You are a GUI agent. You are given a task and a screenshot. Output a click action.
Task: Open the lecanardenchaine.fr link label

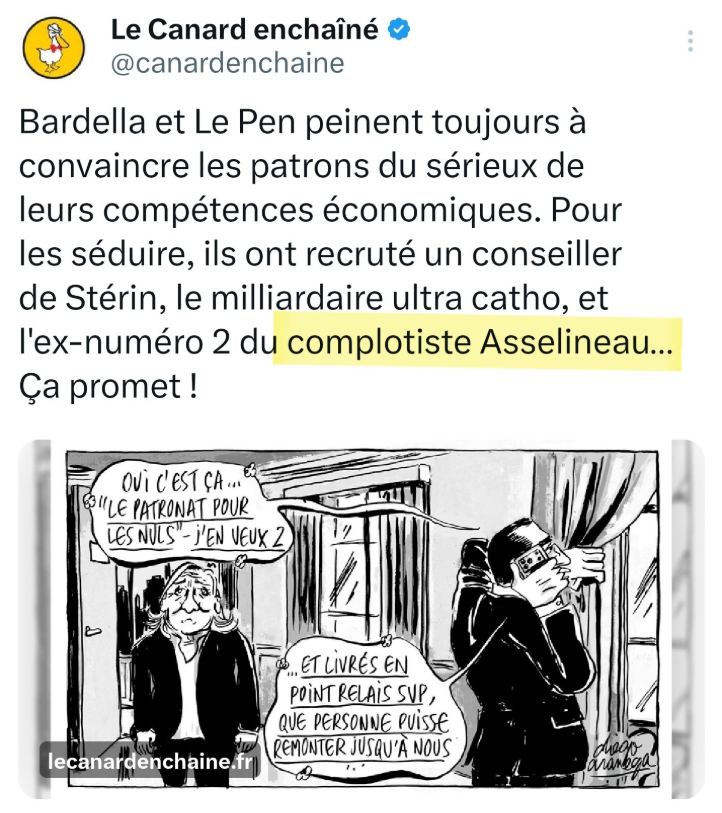coord(150,761)
